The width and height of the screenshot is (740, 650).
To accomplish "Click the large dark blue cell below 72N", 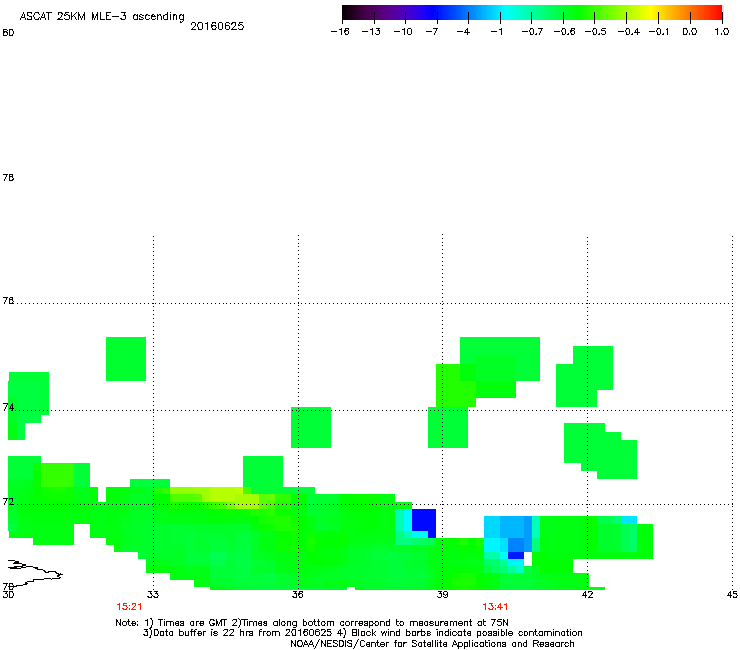I will click(x=424, y=521).
